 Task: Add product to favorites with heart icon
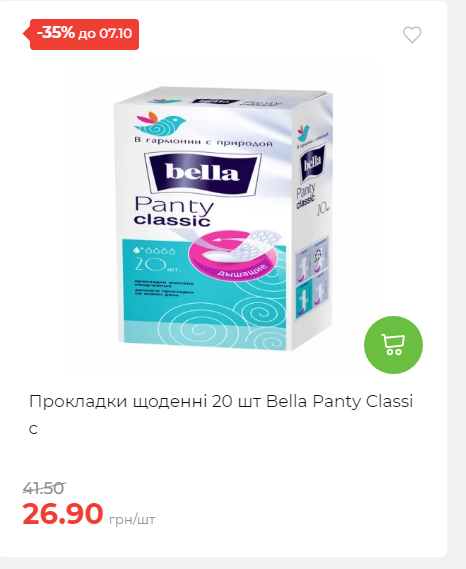[412, 35]
